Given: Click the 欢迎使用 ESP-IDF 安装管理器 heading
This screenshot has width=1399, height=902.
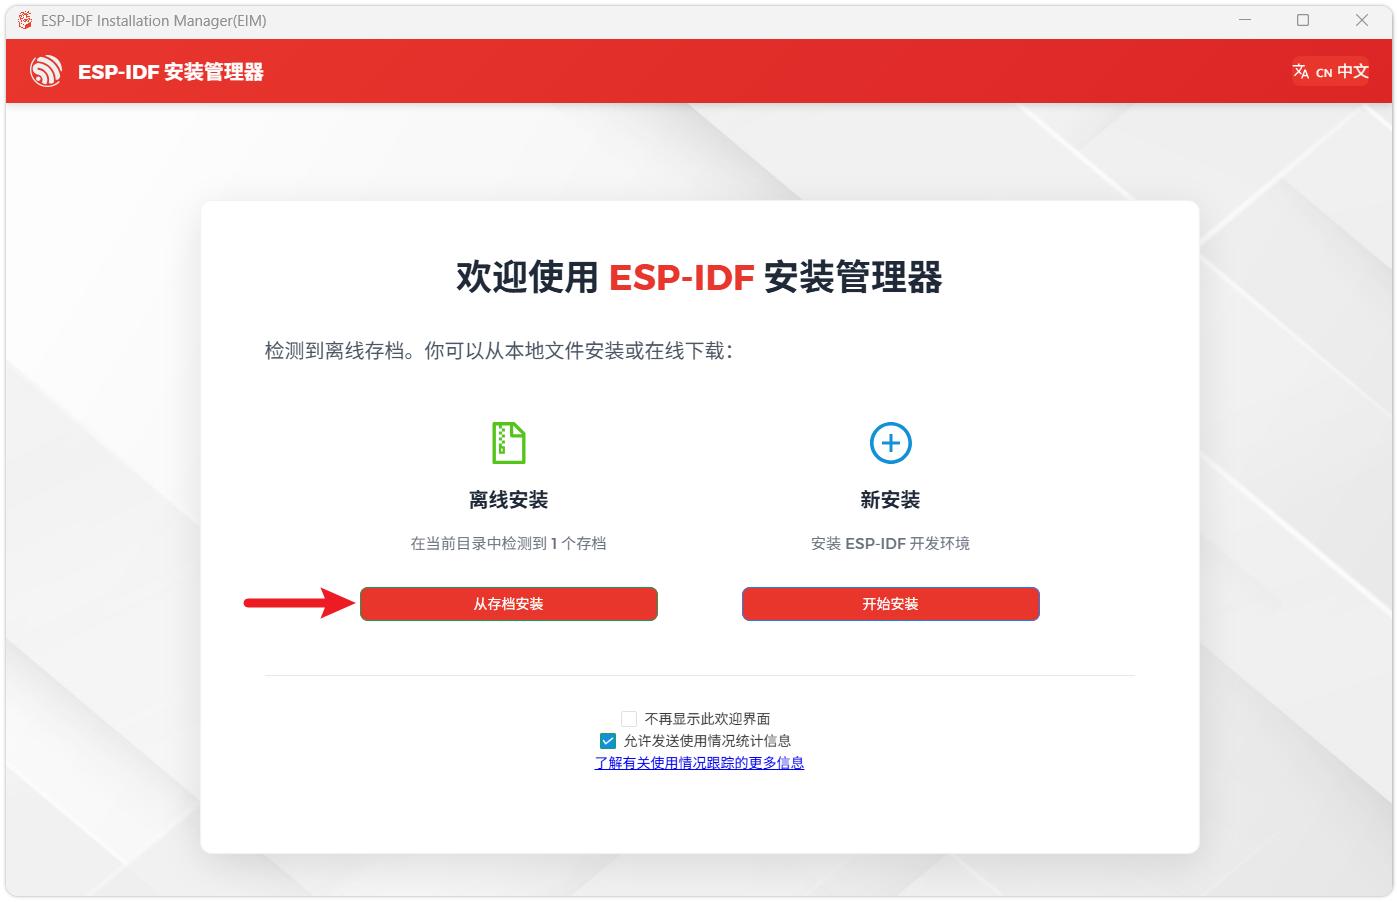Looking at the screenshot, I should (699, 277).
